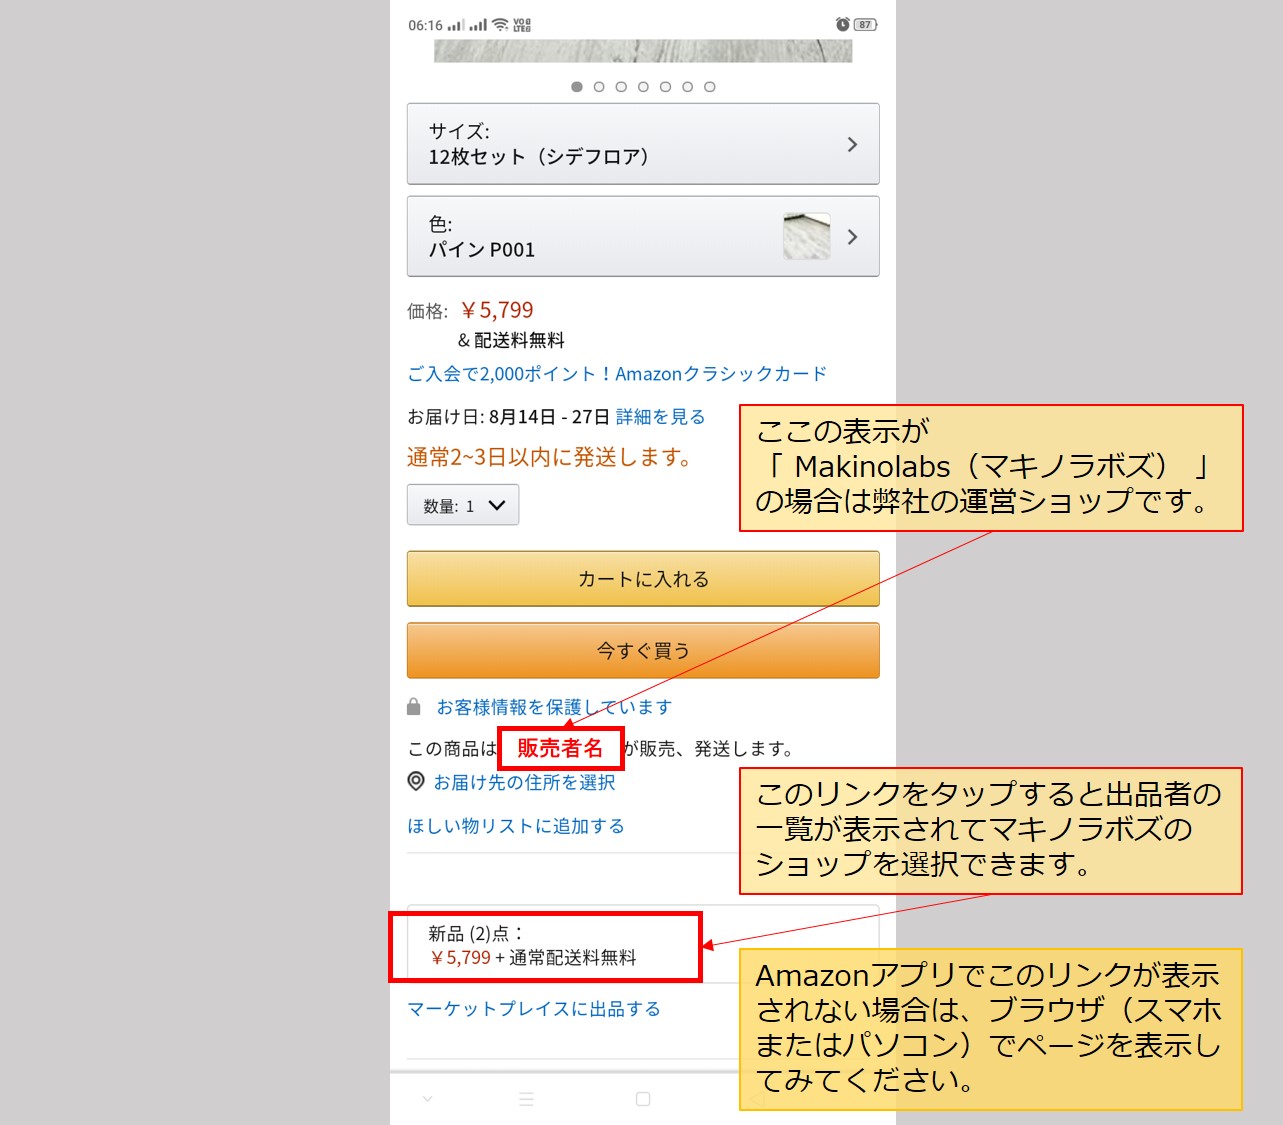Open the 数量 quantity dropdown
The image size is (1283, 1125).
463,505
